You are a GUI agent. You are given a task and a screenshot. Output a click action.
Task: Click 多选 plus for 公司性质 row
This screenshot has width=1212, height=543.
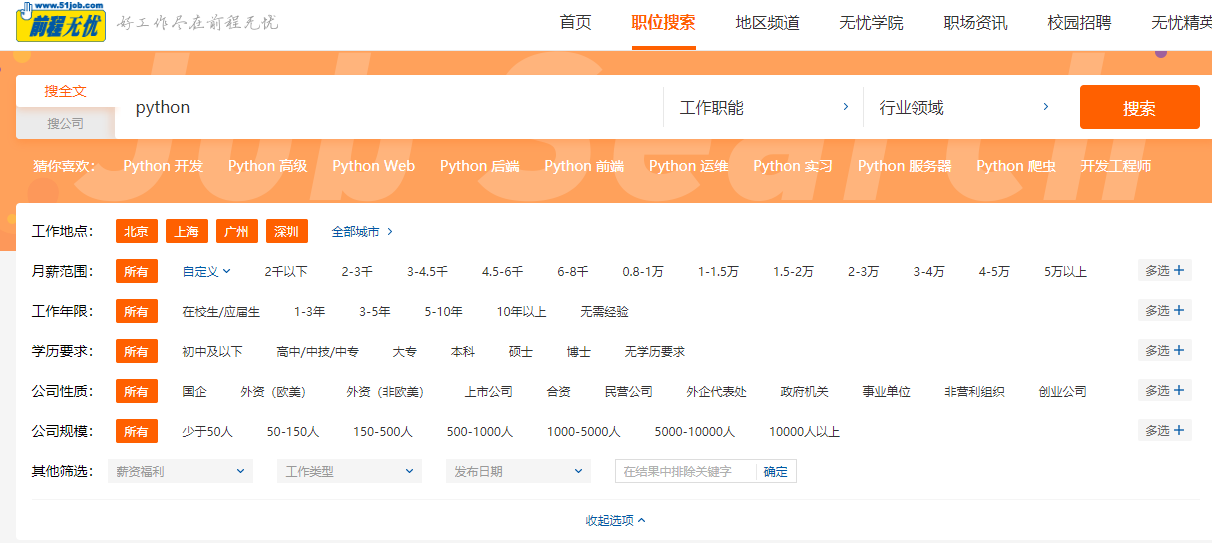click(1165, 390)
